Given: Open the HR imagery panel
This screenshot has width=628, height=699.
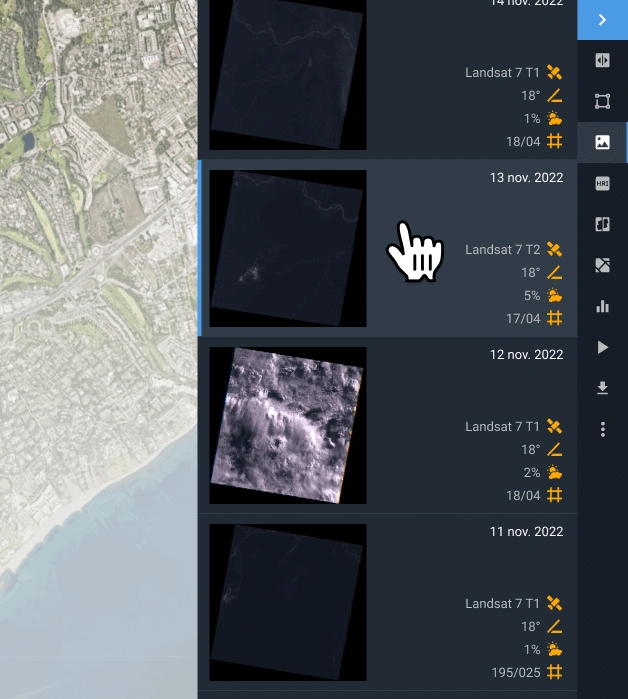Looking at the screenshot, I should click(602, 183).
